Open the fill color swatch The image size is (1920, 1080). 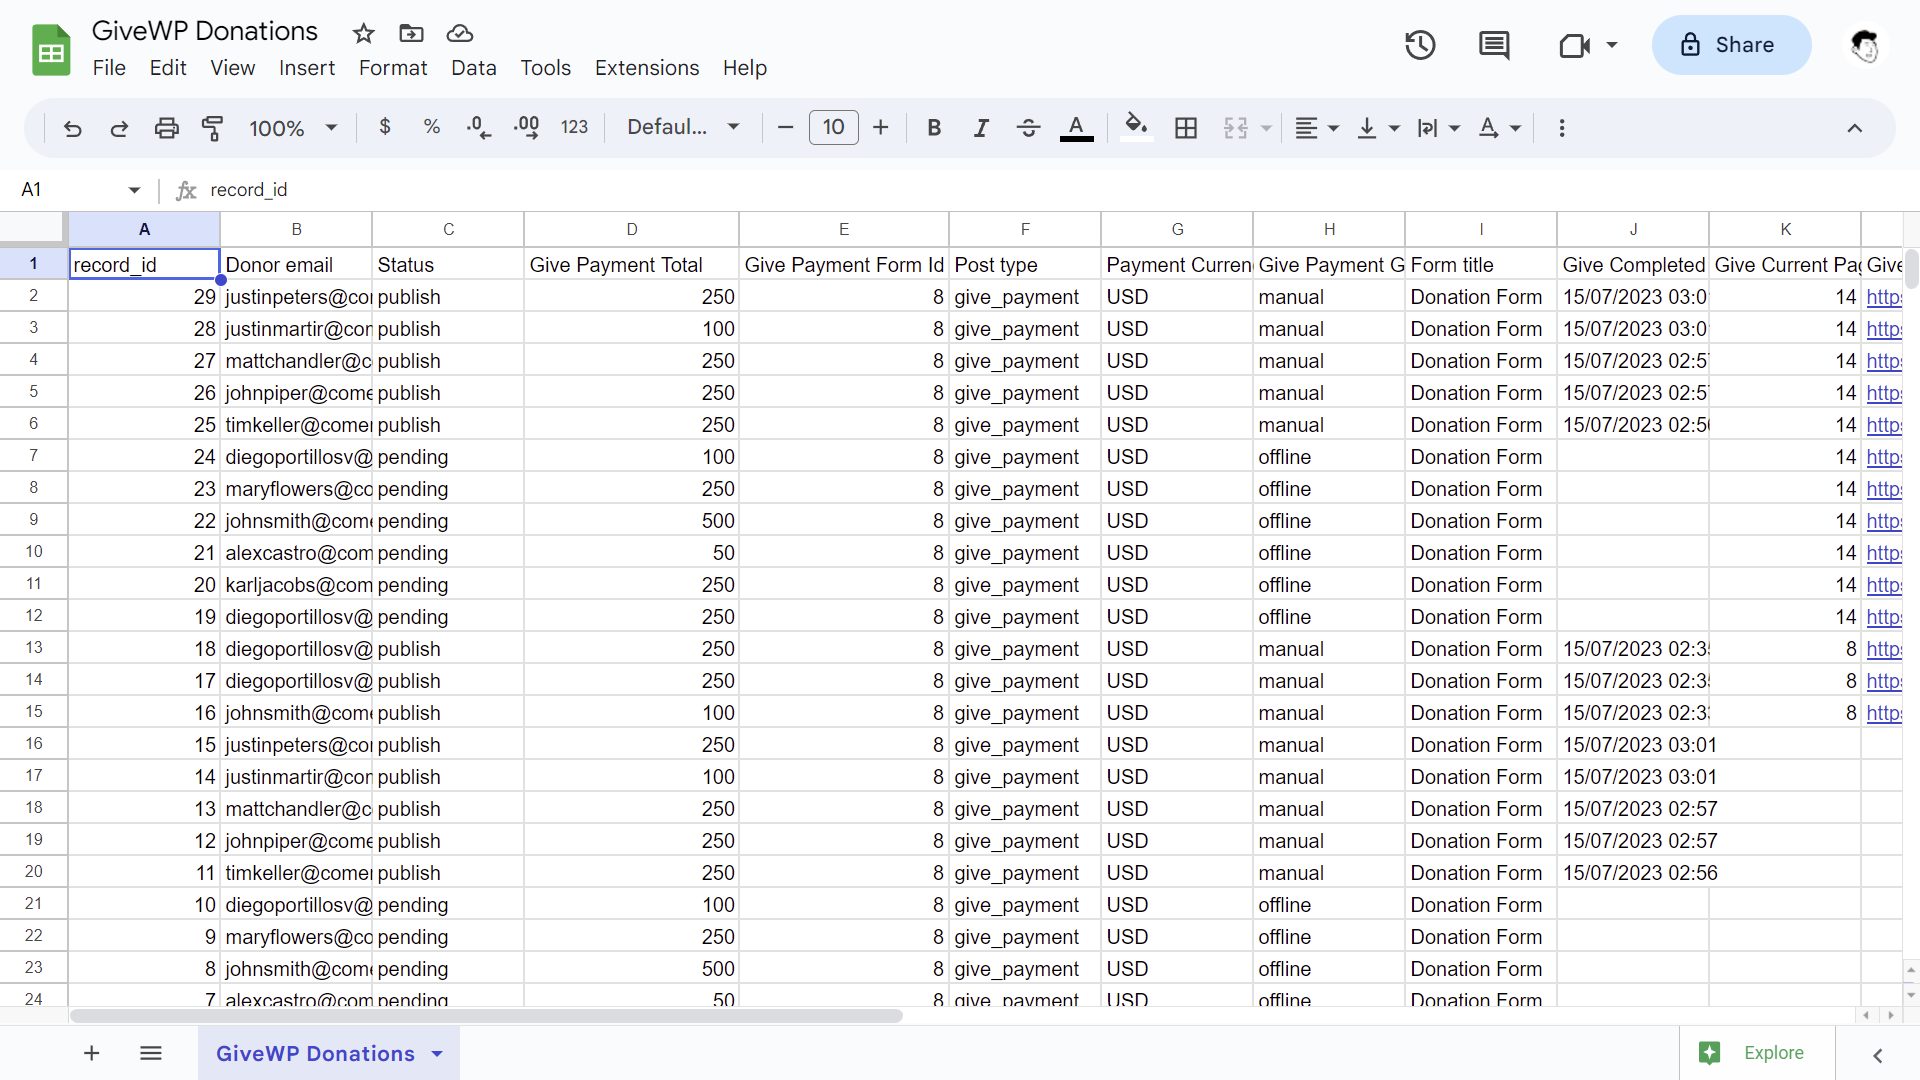click(1136, 127)
